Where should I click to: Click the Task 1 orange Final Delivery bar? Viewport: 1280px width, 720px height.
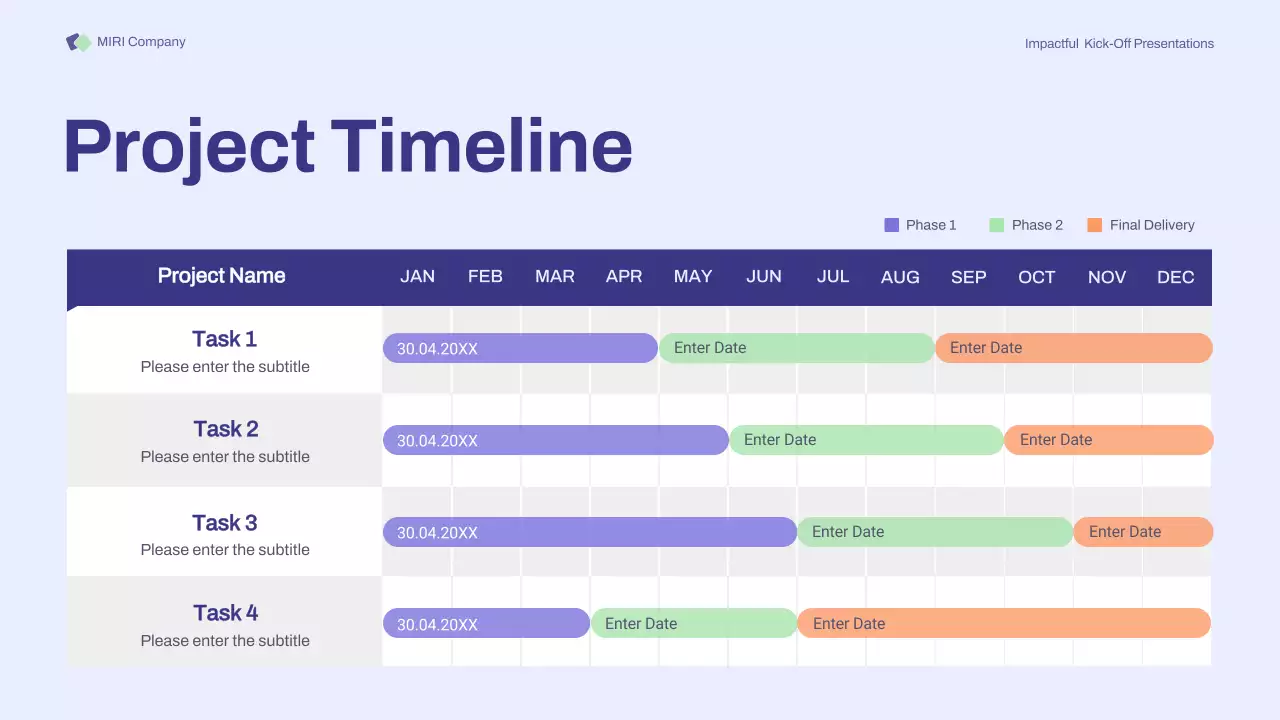1073,348
